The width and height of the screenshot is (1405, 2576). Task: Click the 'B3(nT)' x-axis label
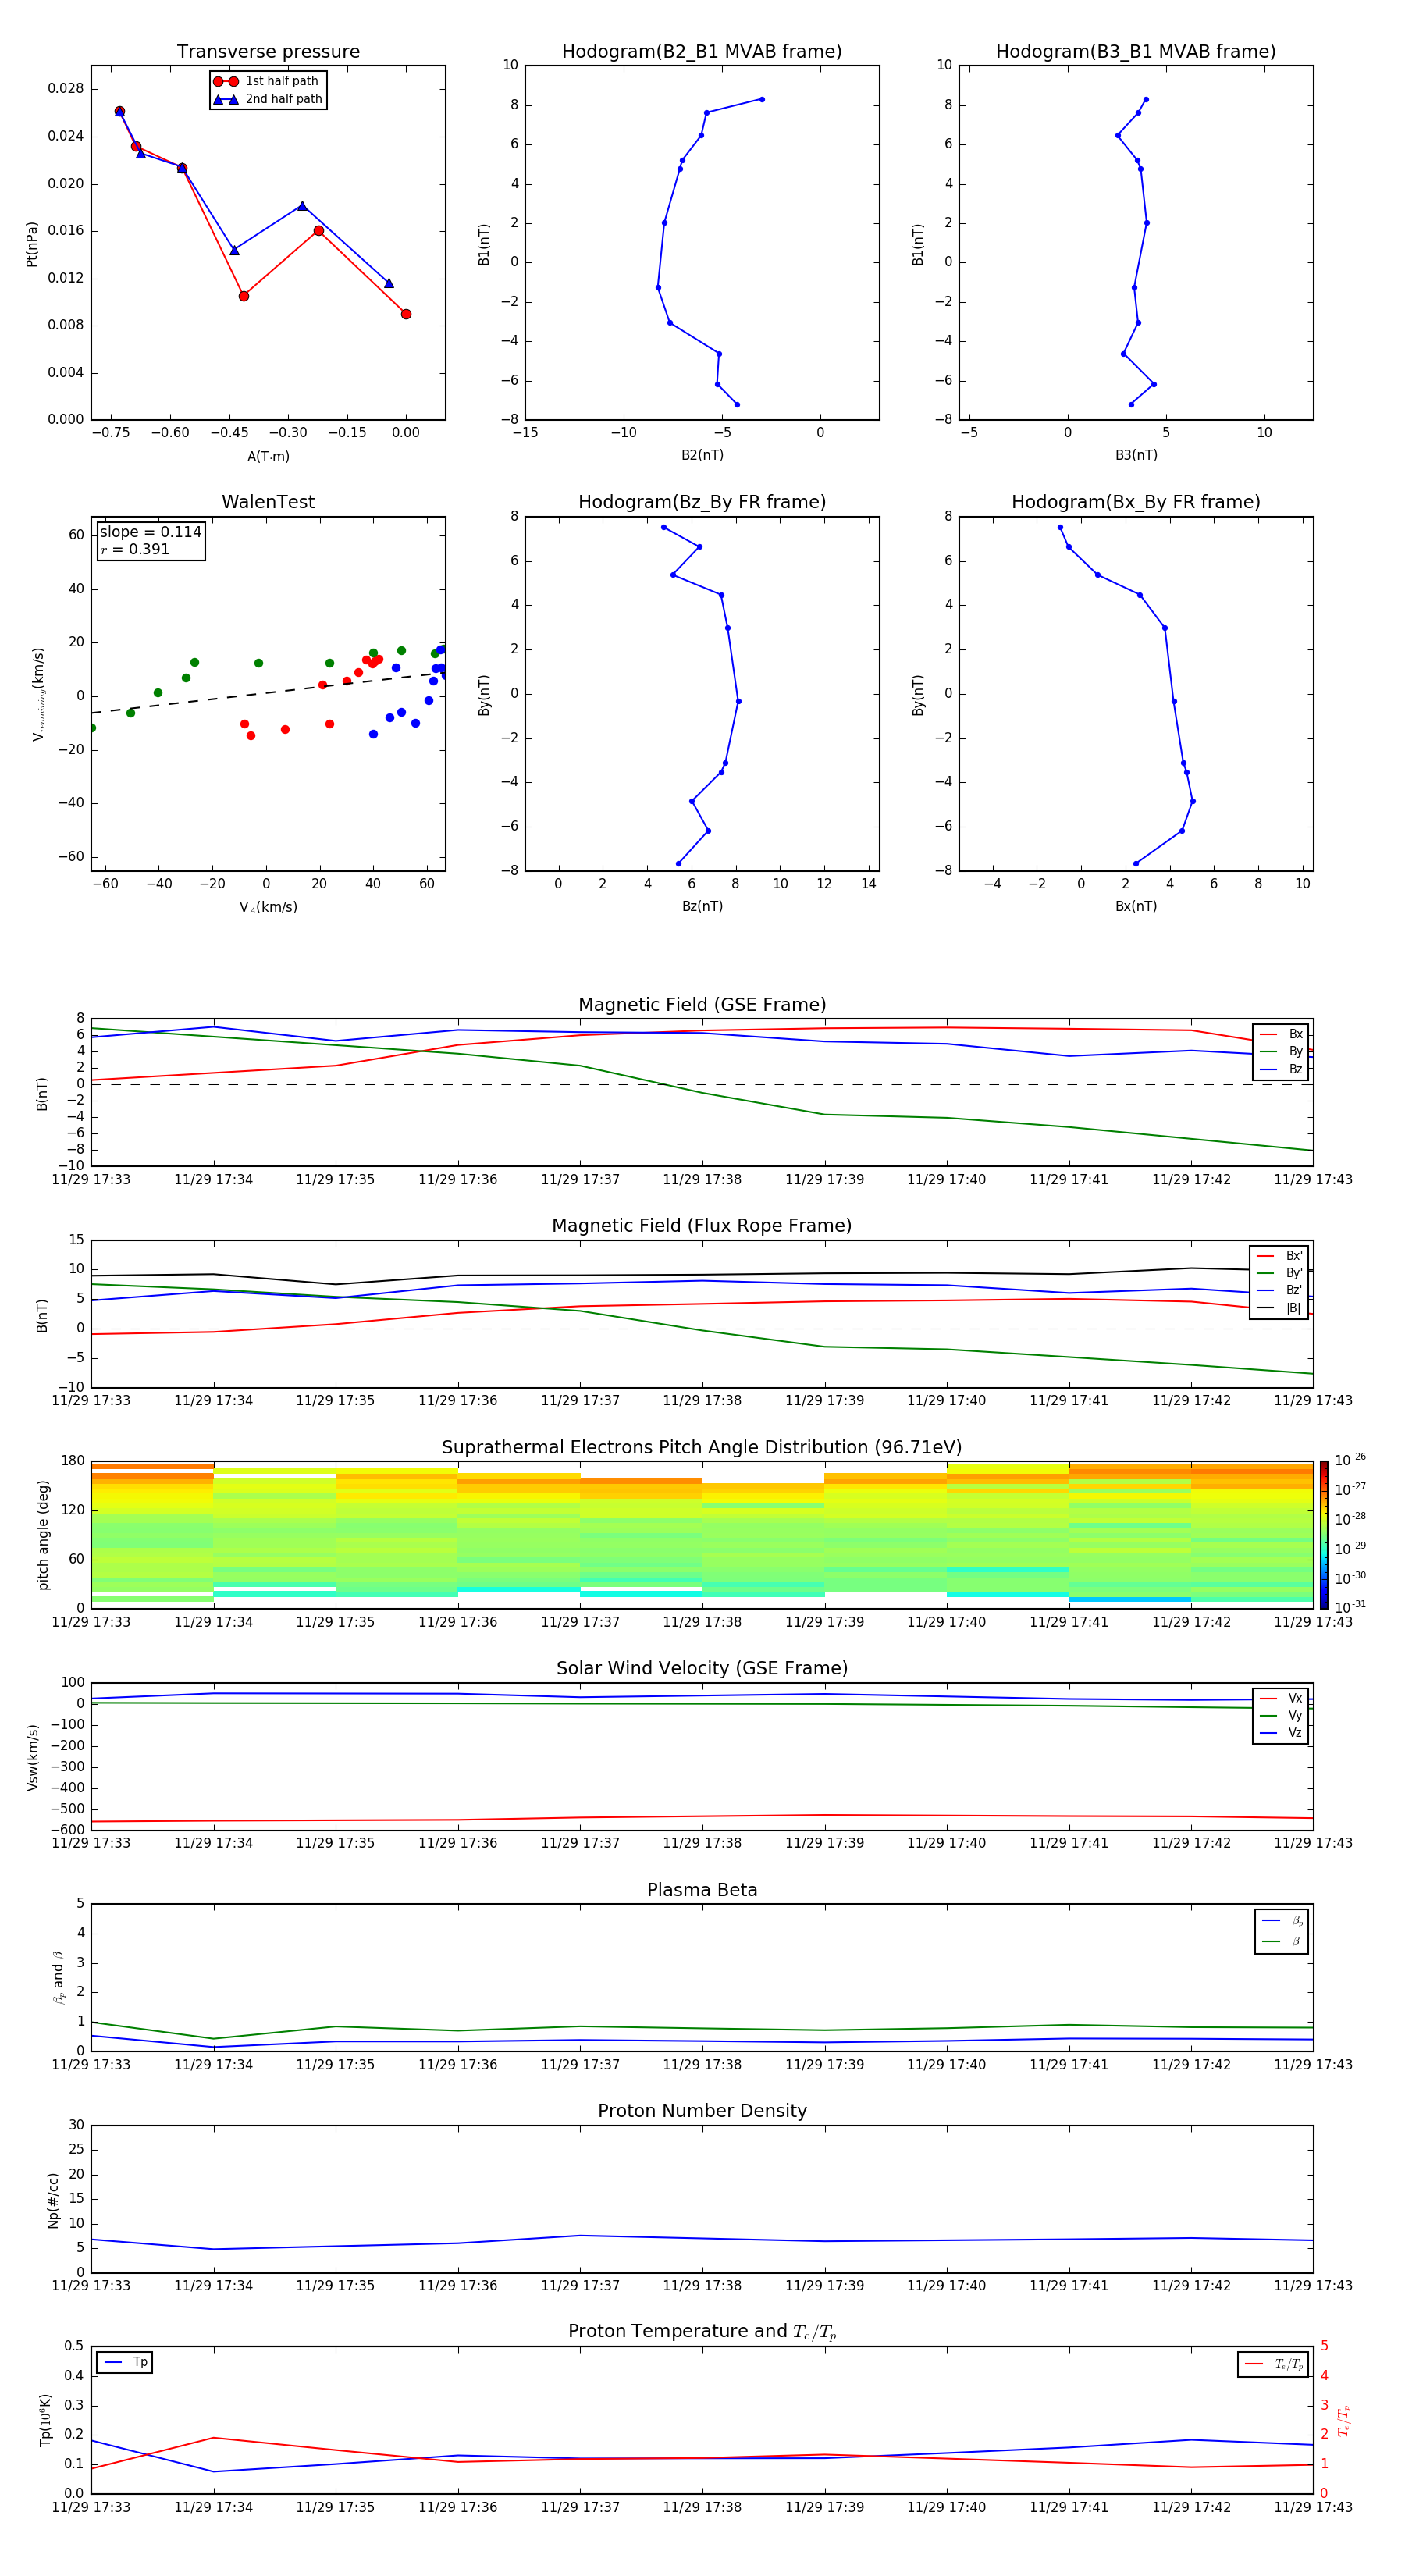(x=1136, y=455)
